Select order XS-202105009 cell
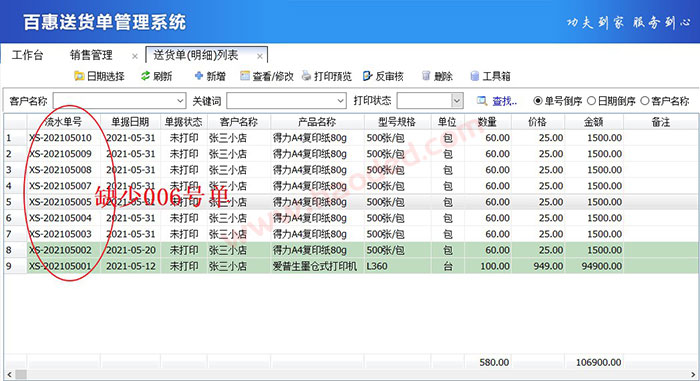The height and width of the screenshot is (381, 700). 64,154
